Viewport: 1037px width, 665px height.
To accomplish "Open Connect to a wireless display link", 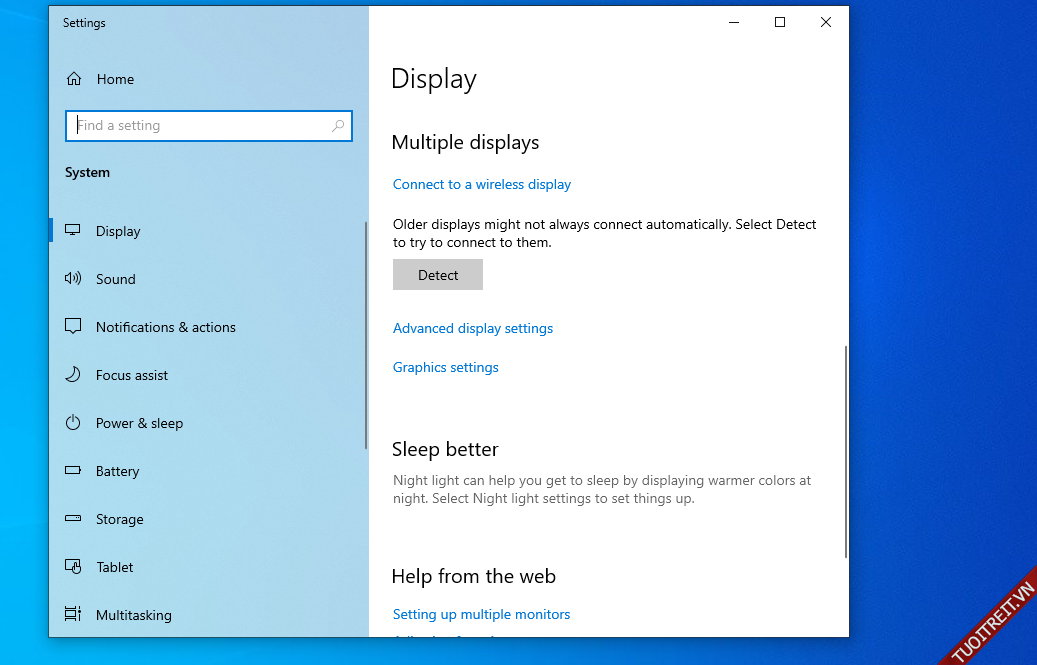I will click(481, 184).
